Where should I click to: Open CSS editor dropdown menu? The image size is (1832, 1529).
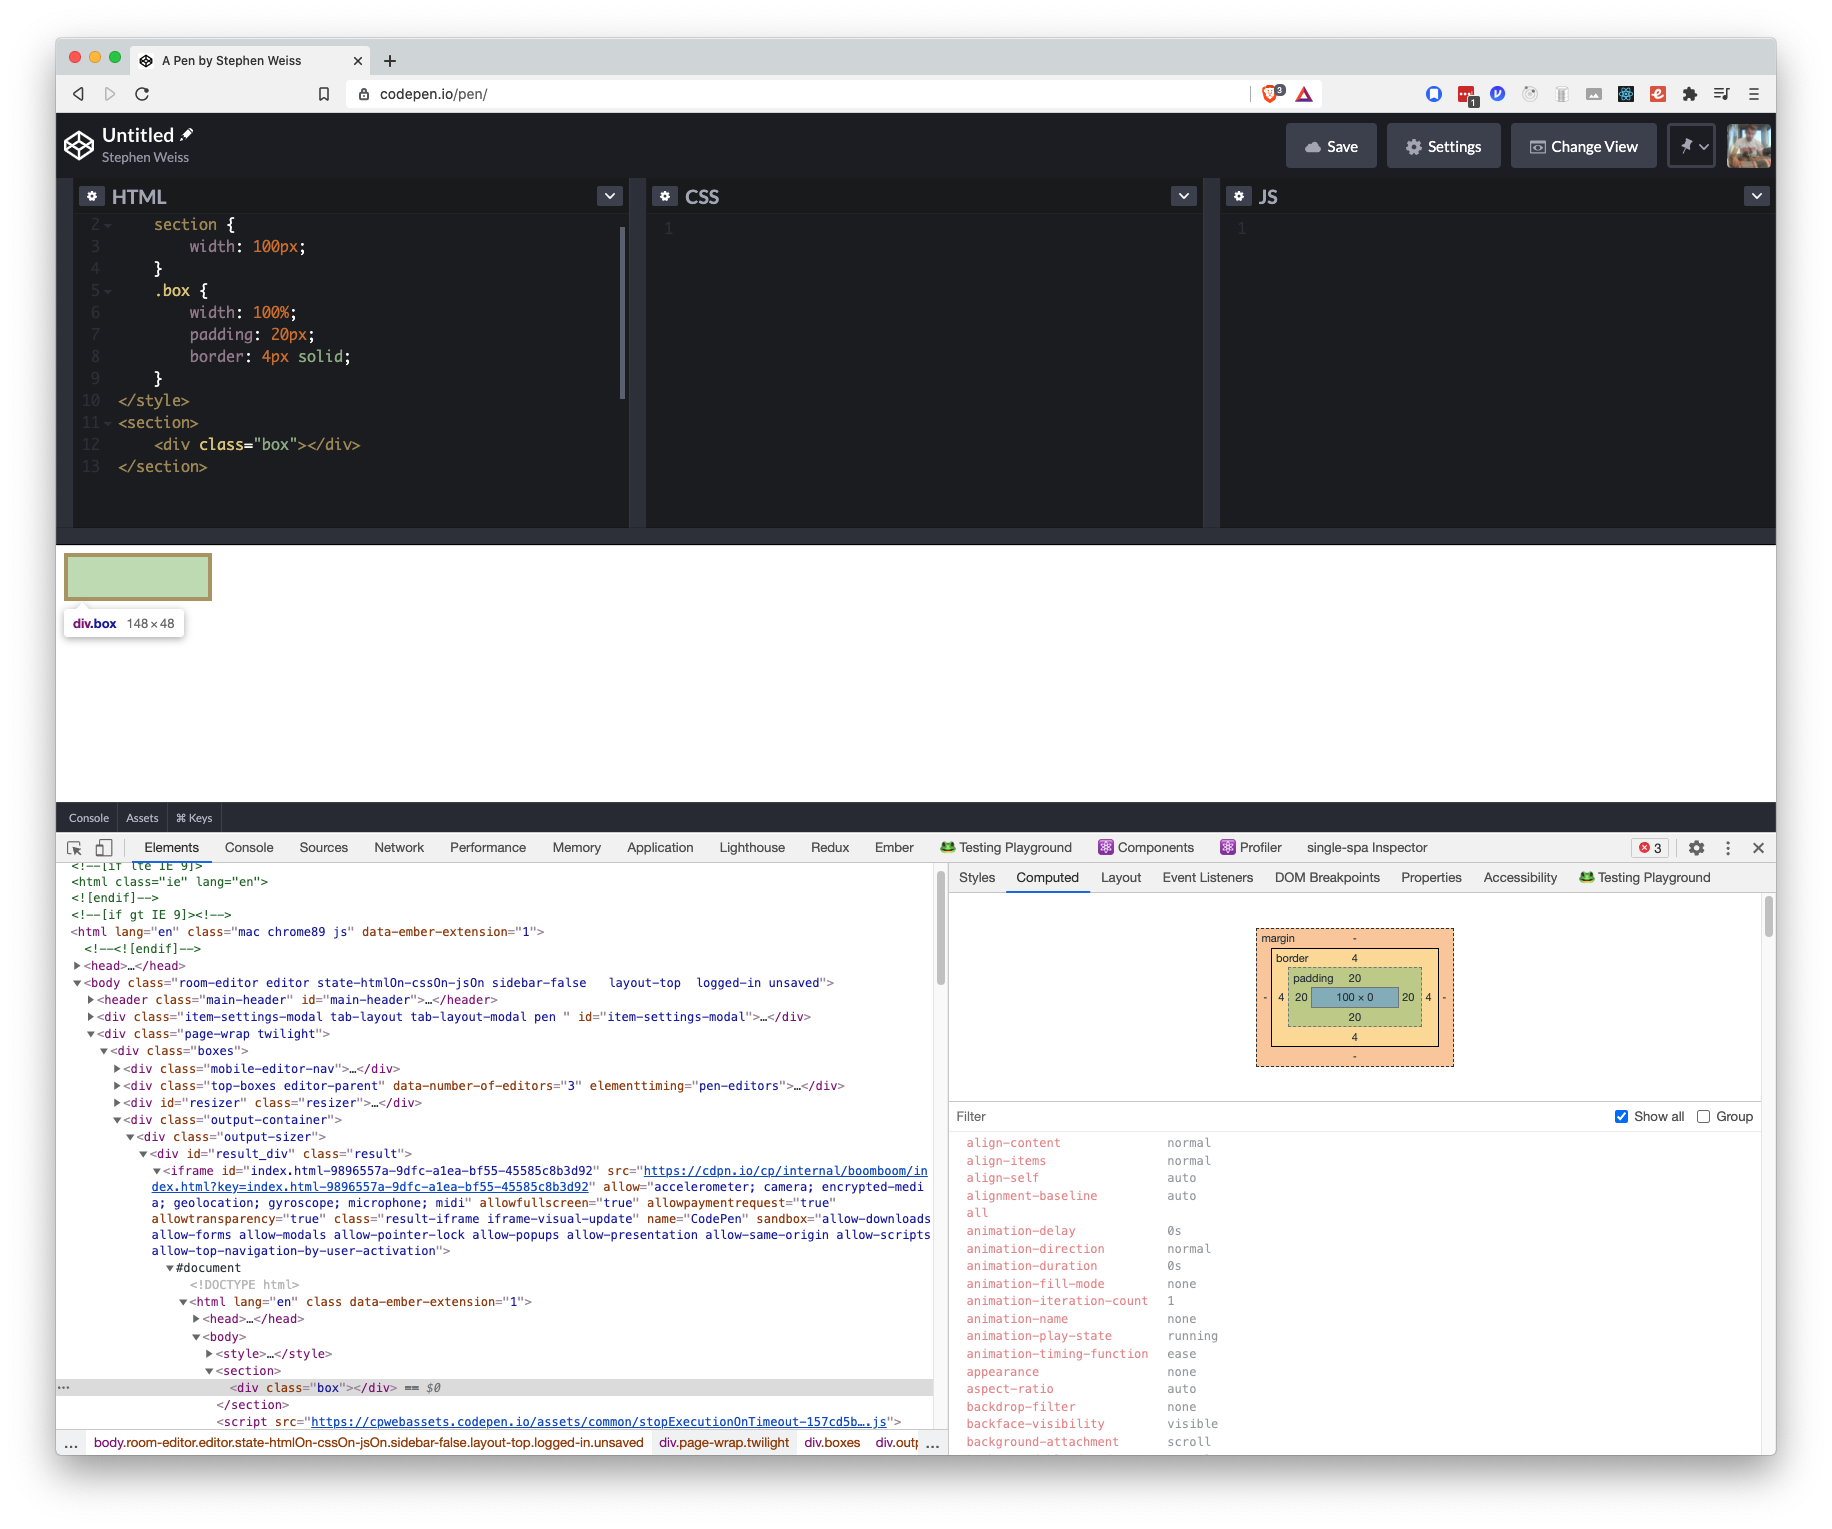click(x=1184, y=196)
